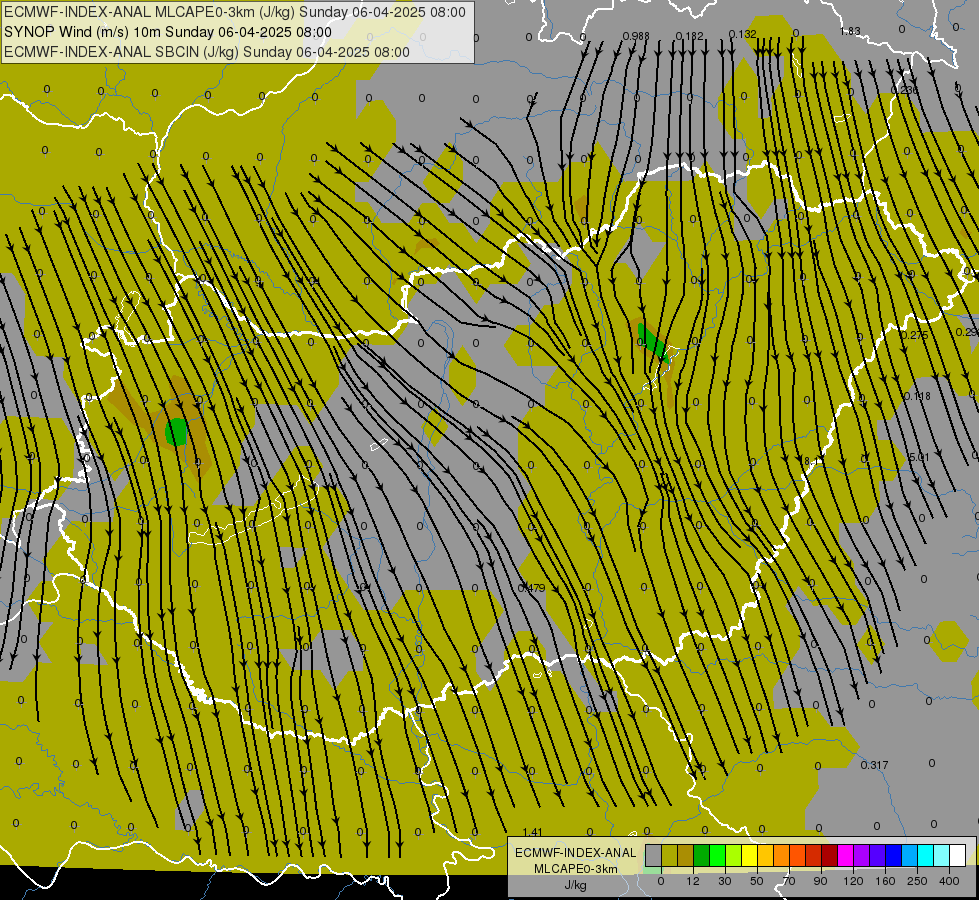979x900 pixels.
Task: Select the dark green legend swatch
Action: (702, 855)
